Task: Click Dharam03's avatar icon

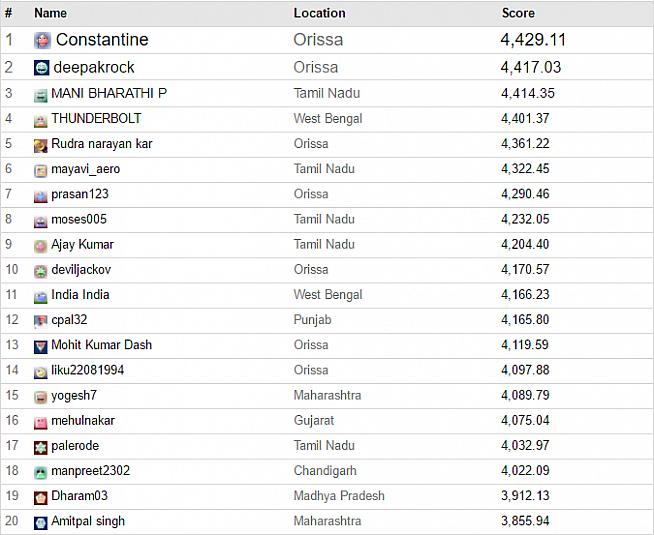Action: point(41,497)
